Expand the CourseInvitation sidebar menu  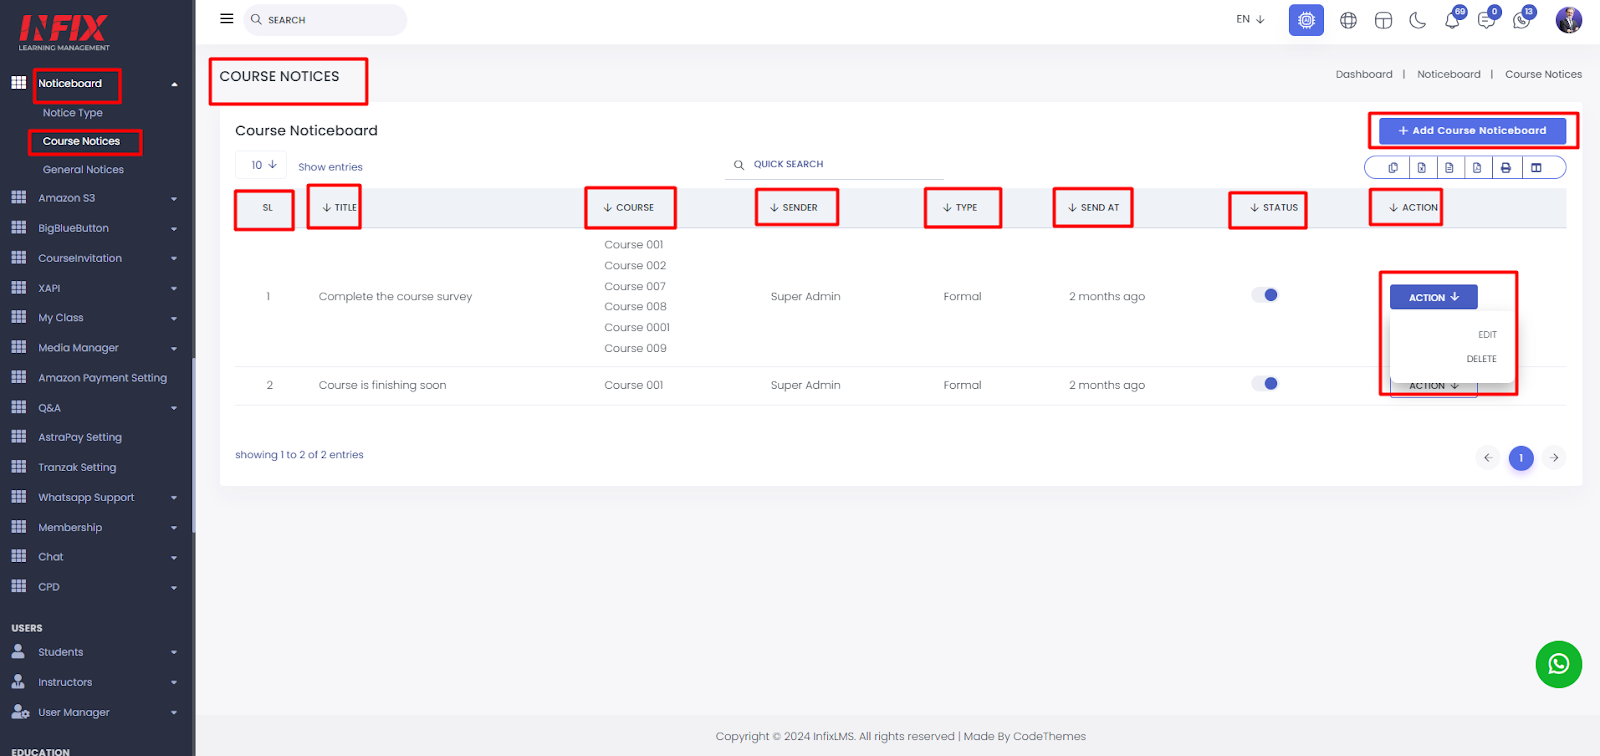pyautogui.click(x=174, y=259)
